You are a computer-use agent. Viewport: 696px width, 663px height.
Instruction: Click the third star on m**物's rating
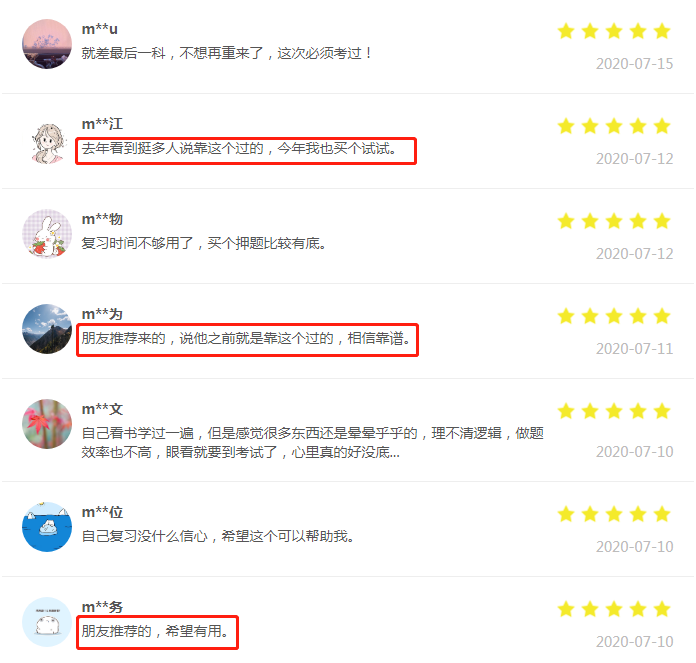tap(614, 221)
